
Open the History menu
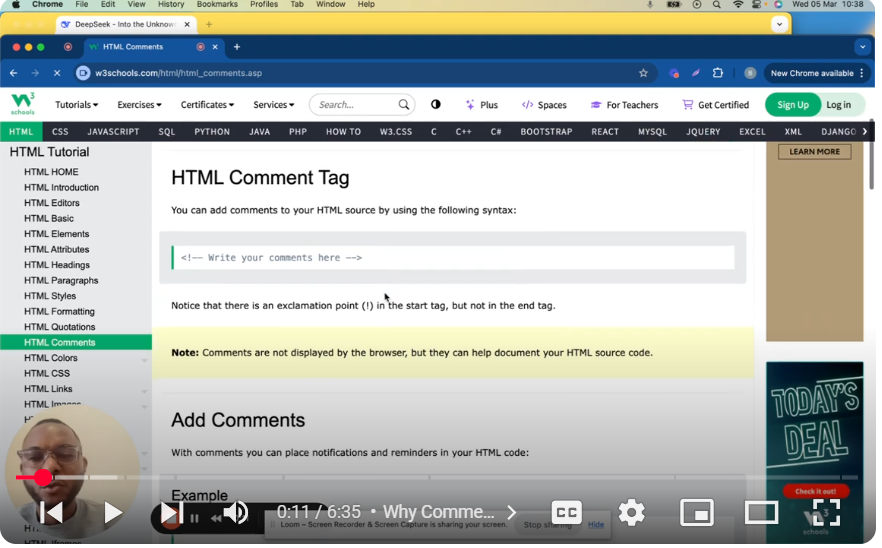[x=171, y=5]
